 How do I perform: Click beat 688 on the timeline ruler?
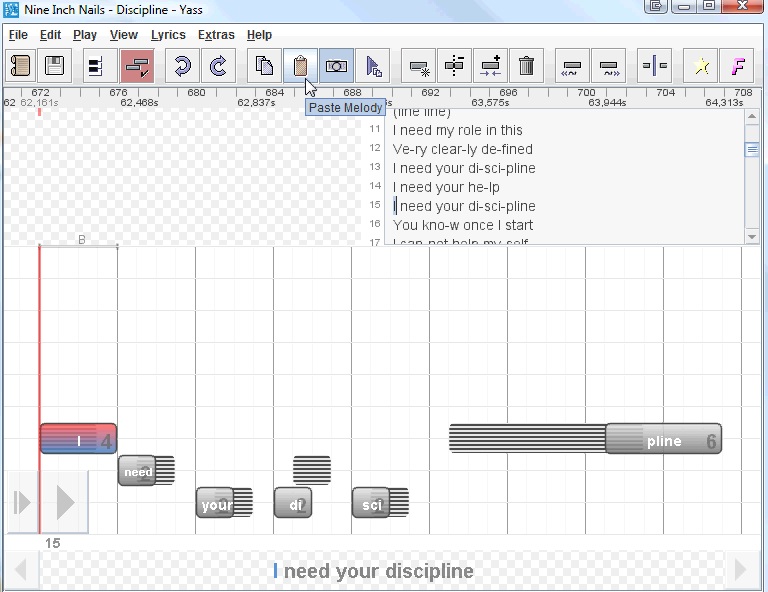point(352,93)
